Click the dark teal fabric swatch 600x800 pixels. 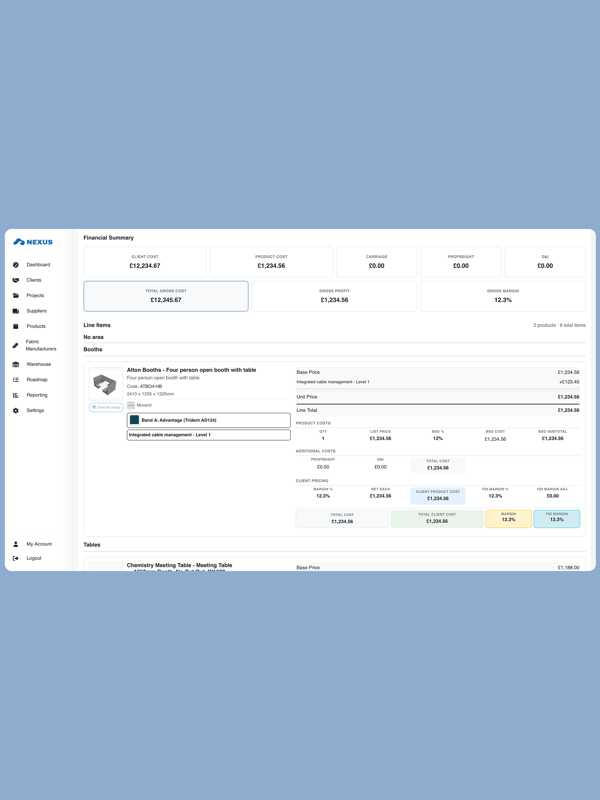click(134, 420)
